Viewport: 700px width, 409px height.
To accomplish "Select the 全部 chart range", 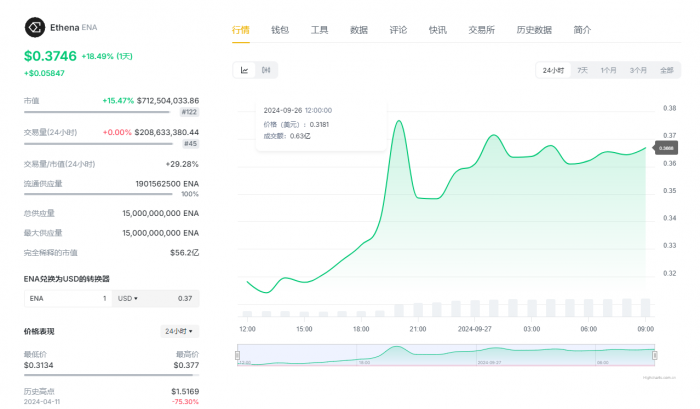I will click(667, 70).
